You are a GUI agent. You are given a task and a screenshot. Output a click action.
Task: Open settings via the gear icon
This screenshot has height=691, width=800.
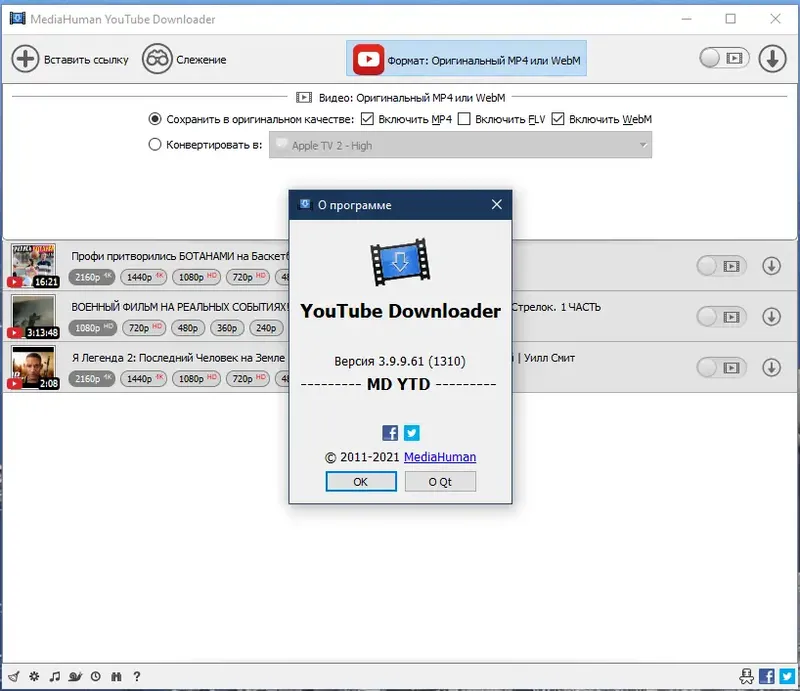(33, 677)
